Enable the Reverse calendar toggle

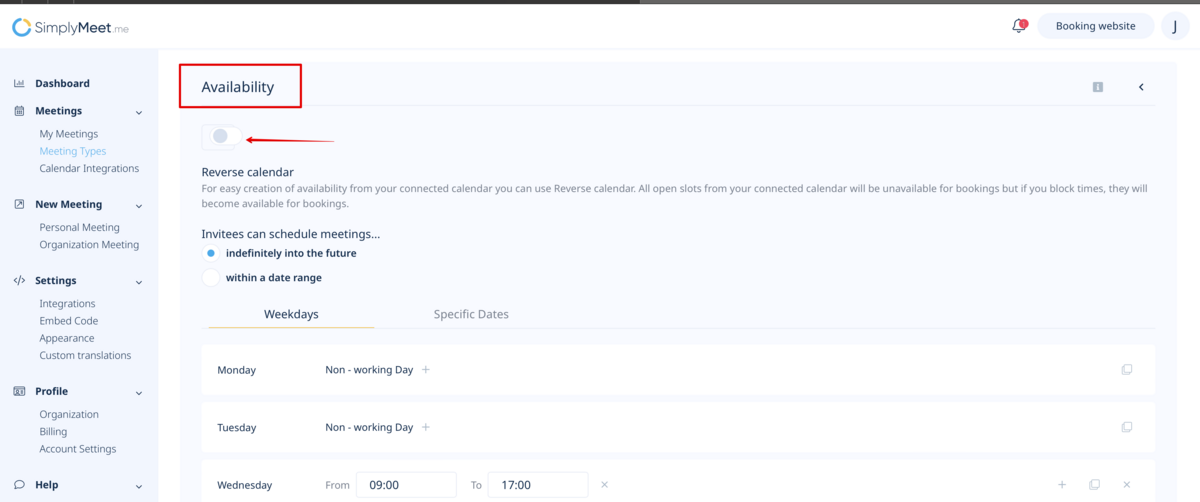point(221,137)
